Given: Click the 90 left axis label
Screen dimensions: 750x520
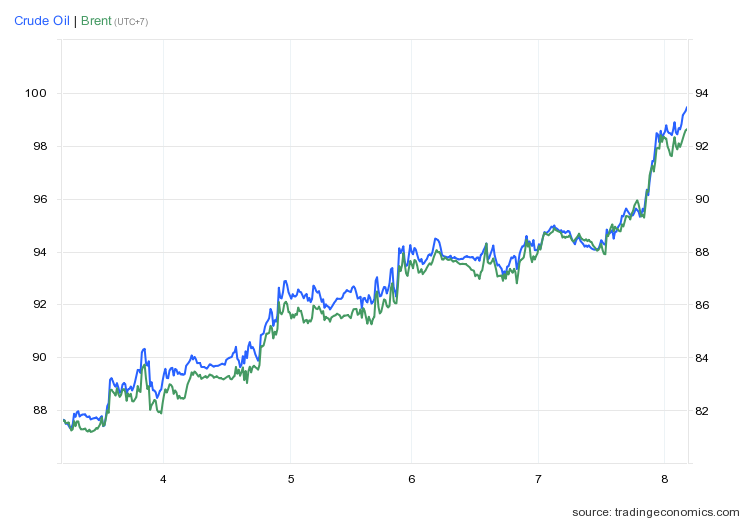Looking at the screenshot, I should (x=38, y=357).
